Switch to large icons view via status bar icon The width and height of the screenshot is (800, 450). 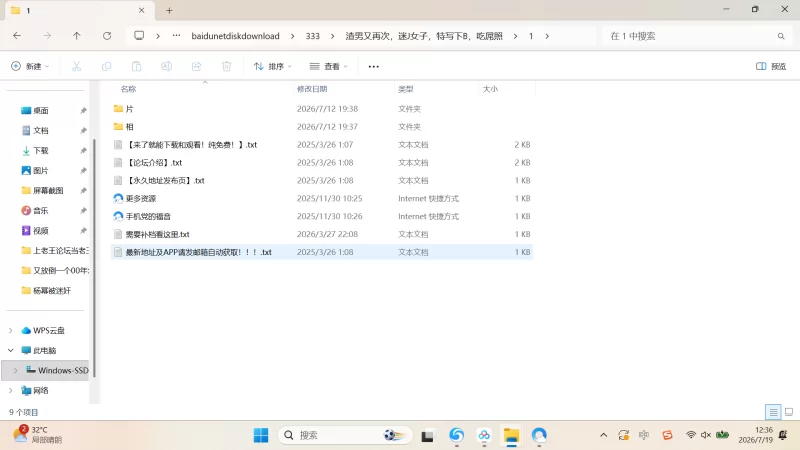tap(789, 412)
